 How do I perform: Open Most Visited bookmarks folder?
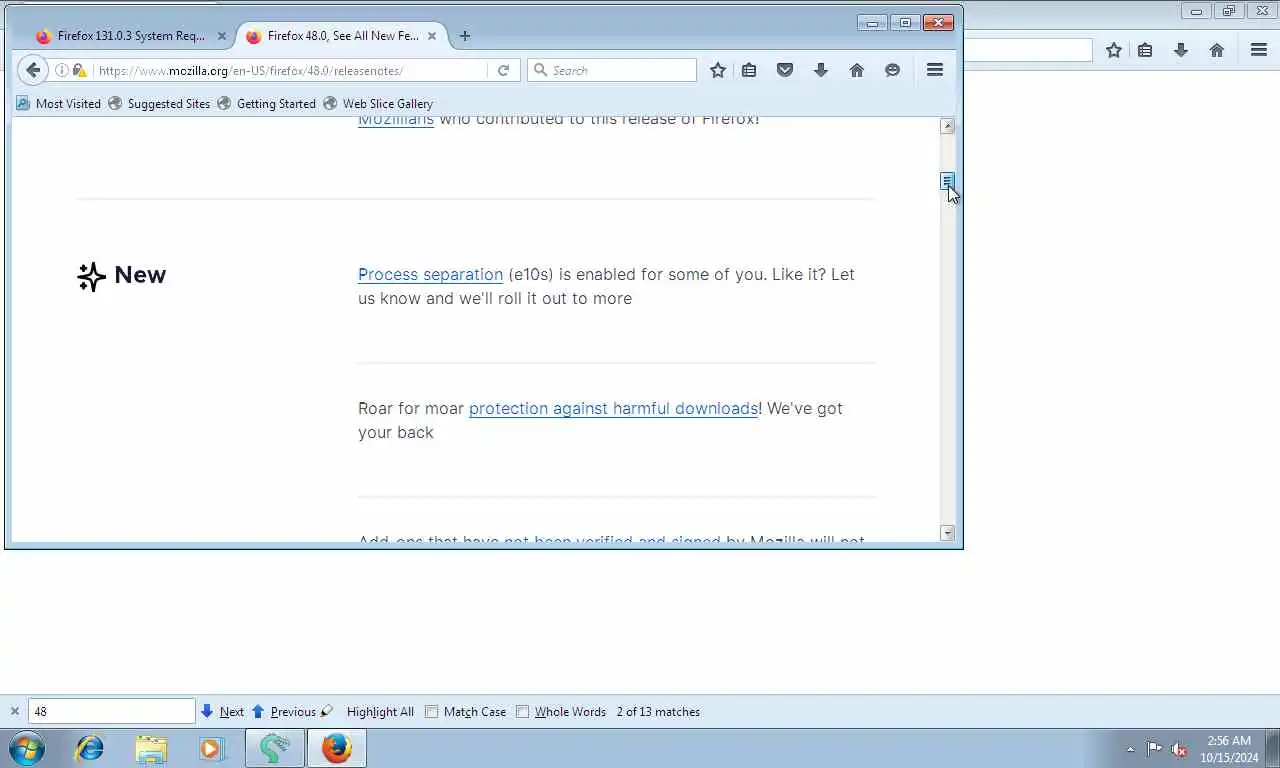tap(59, 103)
